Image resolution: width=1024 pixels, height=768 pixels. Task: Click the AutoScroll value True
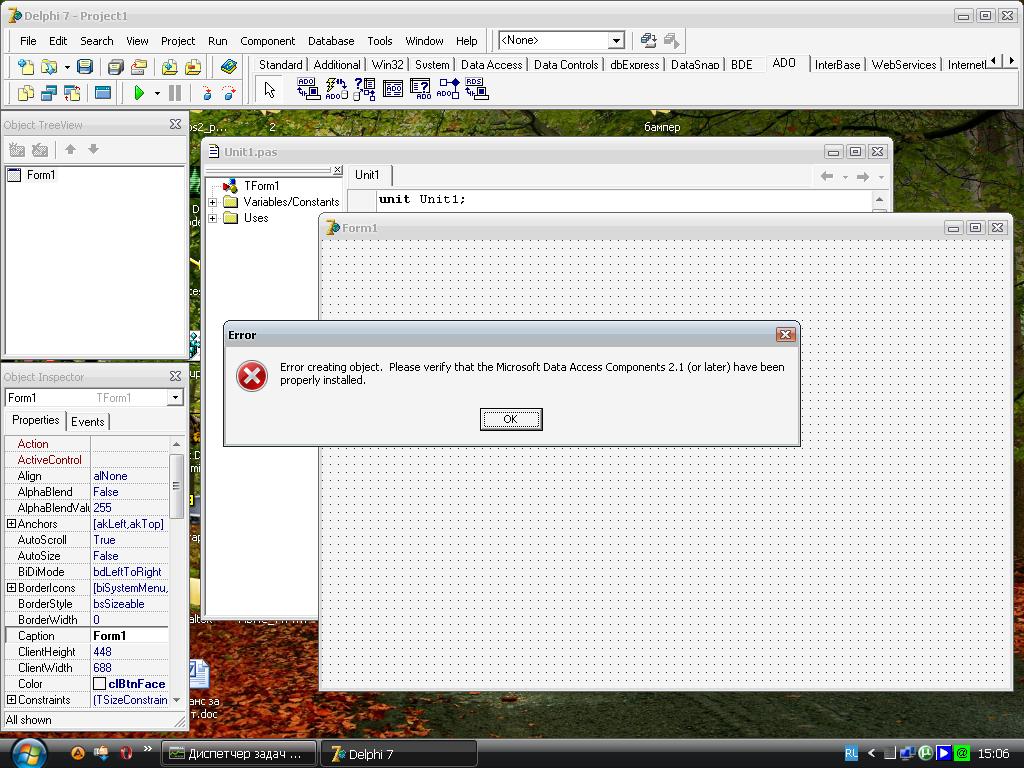tap(129, 540)
